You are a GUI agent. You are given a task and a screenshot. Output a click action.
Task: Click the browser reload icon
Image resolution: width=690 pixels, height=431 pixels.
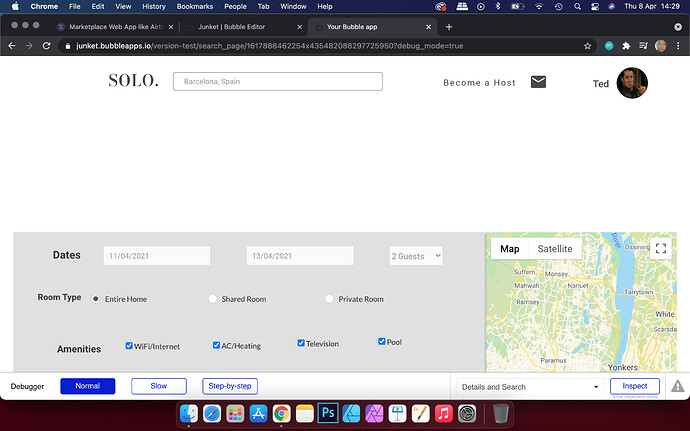tap(46, 46)
